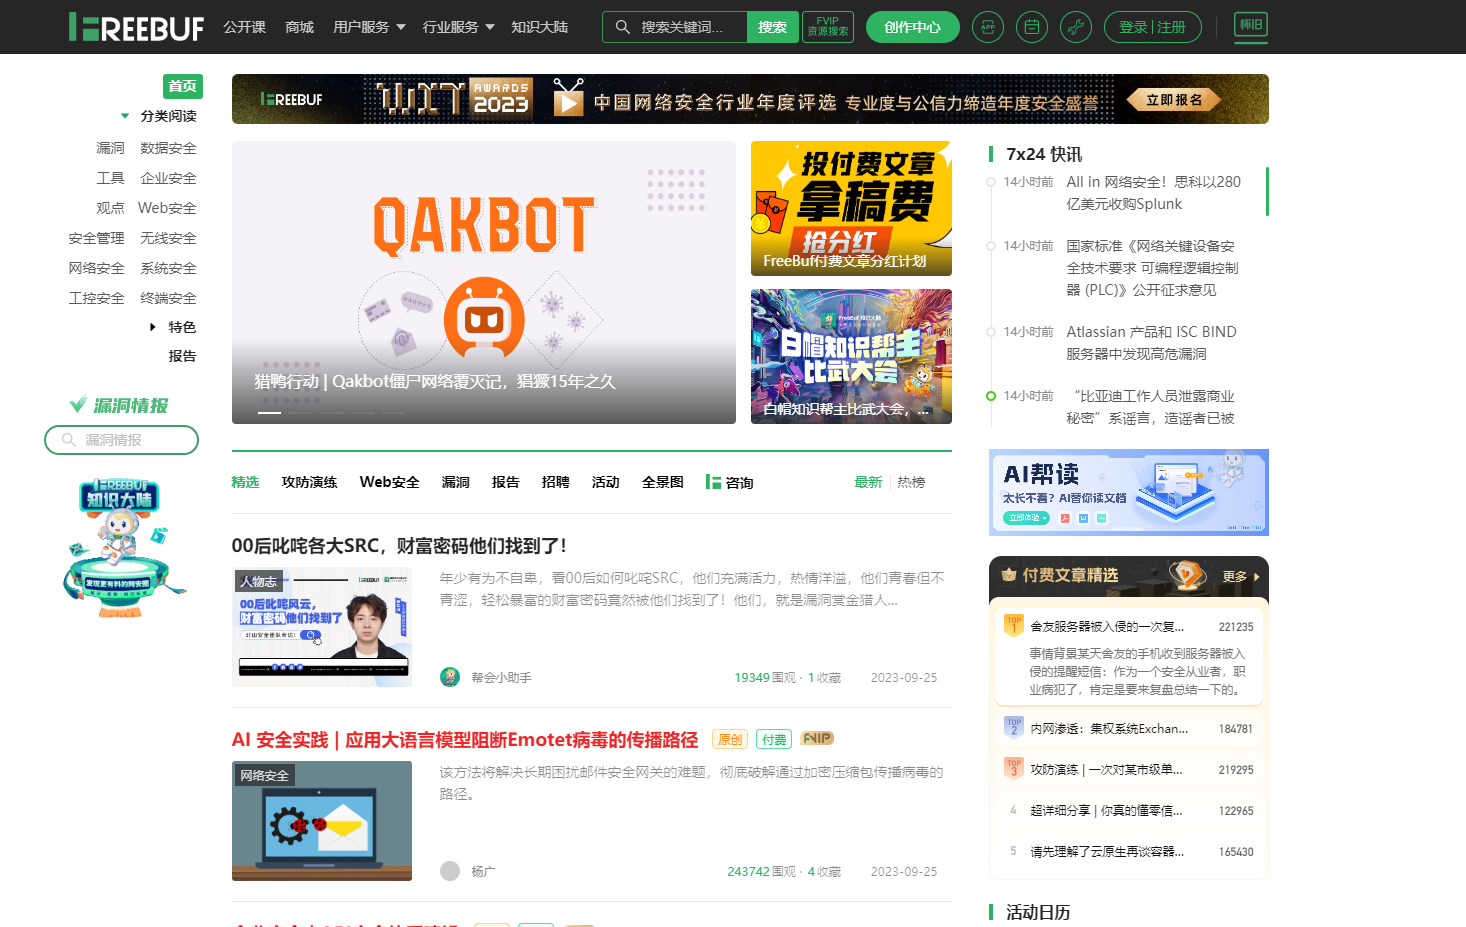Open the 工控安全 category link
1466x927 pixels.
pos(96,298)
